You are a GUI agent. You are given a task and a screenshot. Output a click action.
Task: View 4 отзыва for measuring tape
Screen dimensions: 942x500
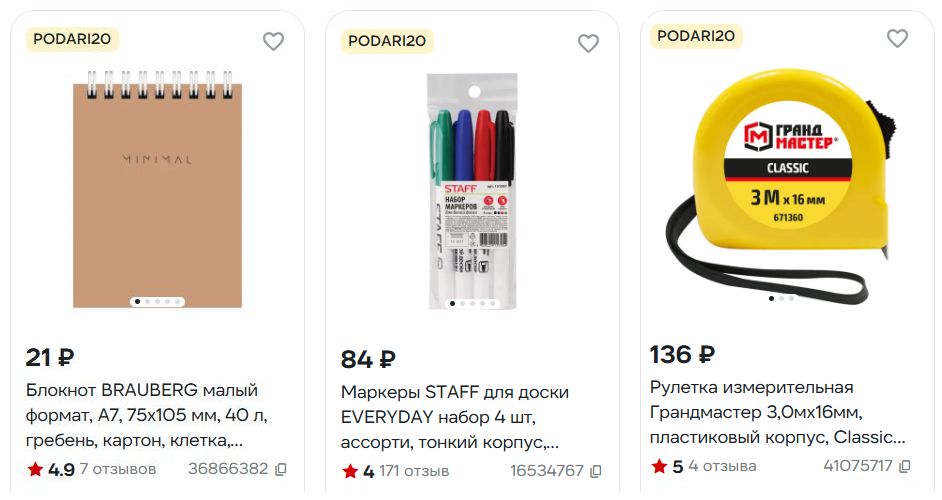pos(722,466)
